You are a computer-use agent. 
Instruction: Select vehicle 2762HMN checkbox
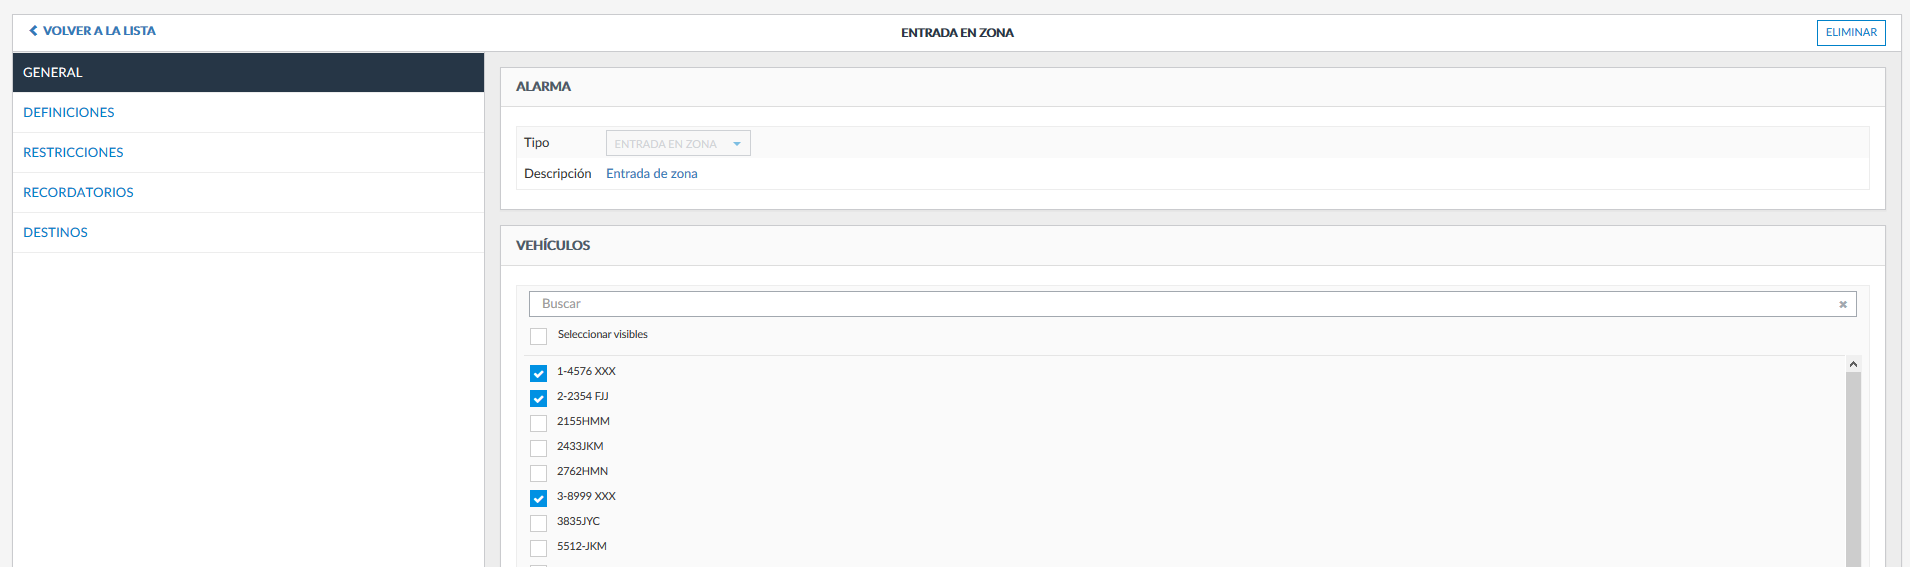tap(538, 473)
